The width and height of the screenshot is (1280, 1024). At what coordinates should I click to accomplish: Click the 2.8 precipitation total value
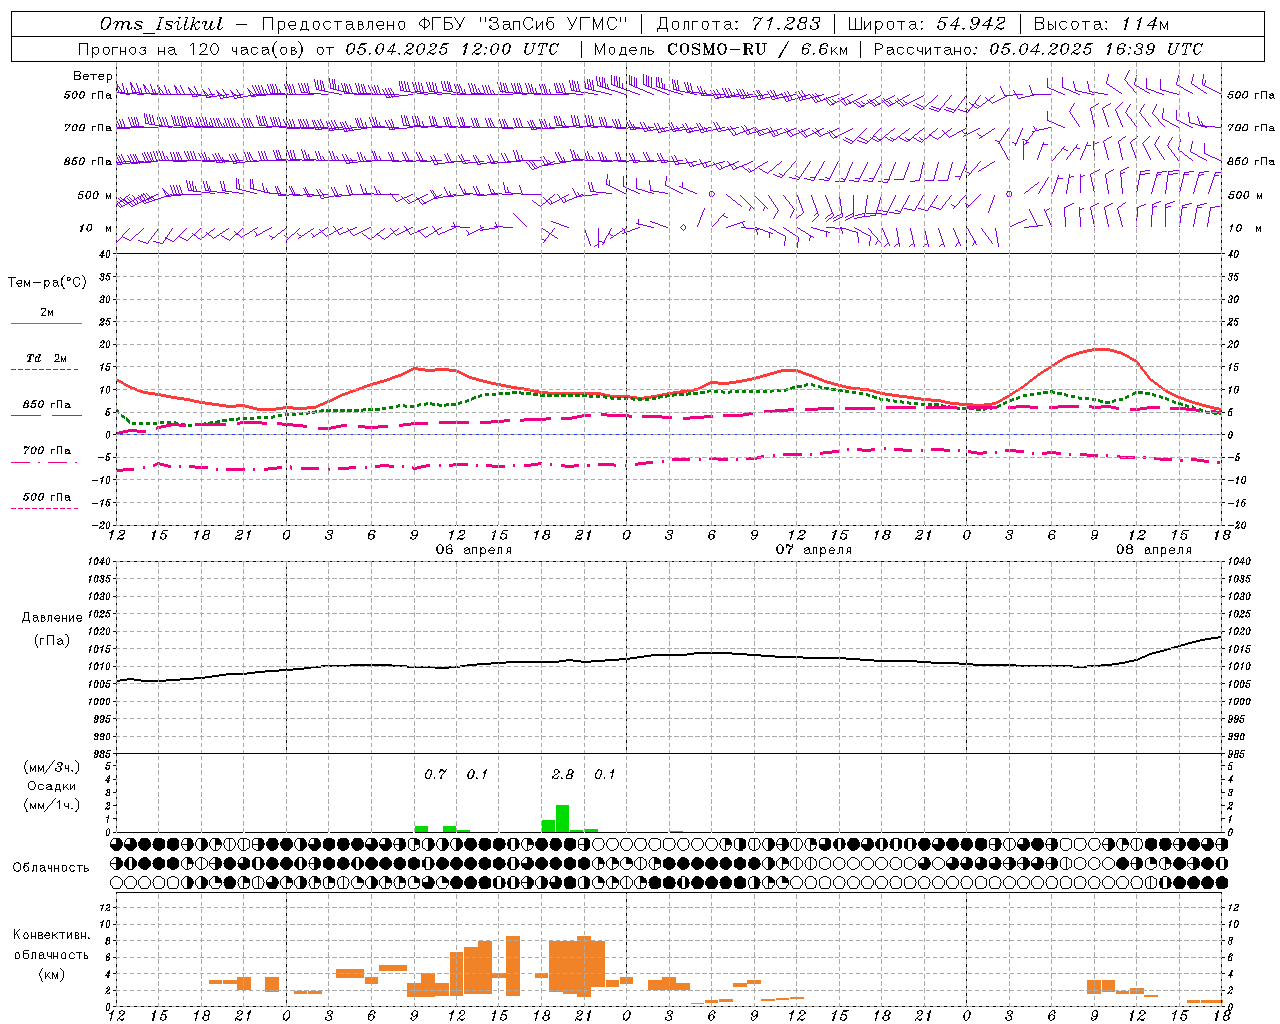click(563, 774)
